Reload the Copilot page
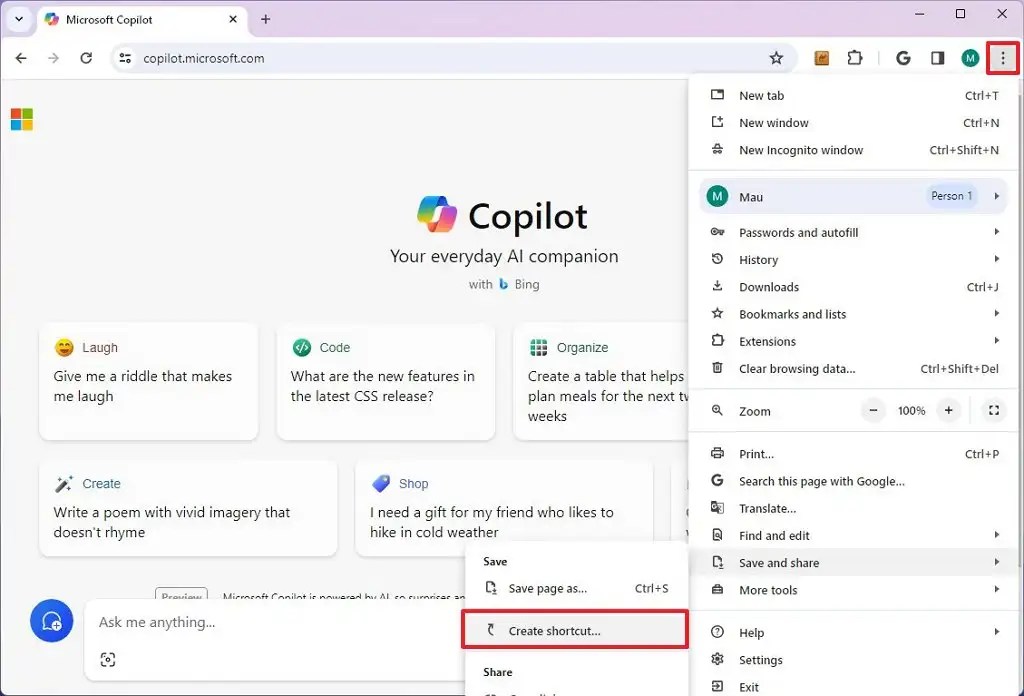 [x=86, y=58]
